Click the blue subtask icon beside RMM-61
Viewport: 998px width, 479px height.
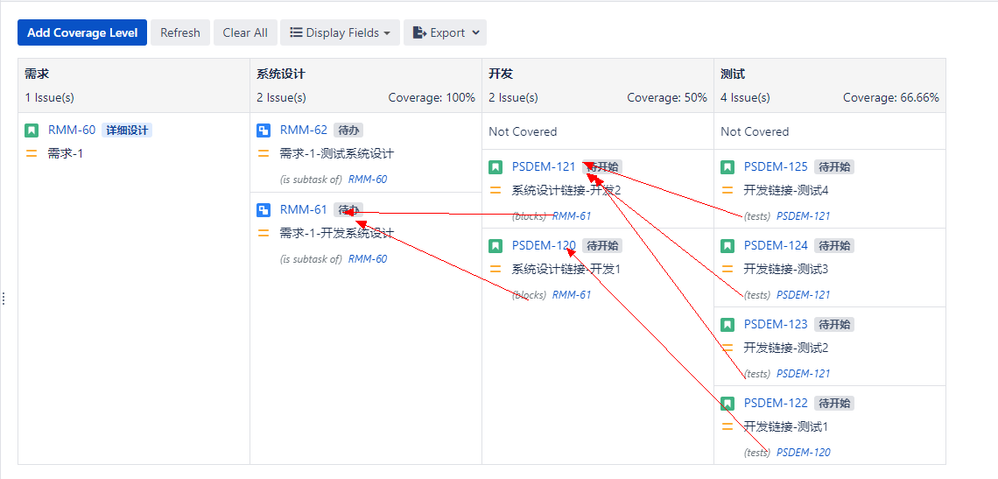[264, 210]
